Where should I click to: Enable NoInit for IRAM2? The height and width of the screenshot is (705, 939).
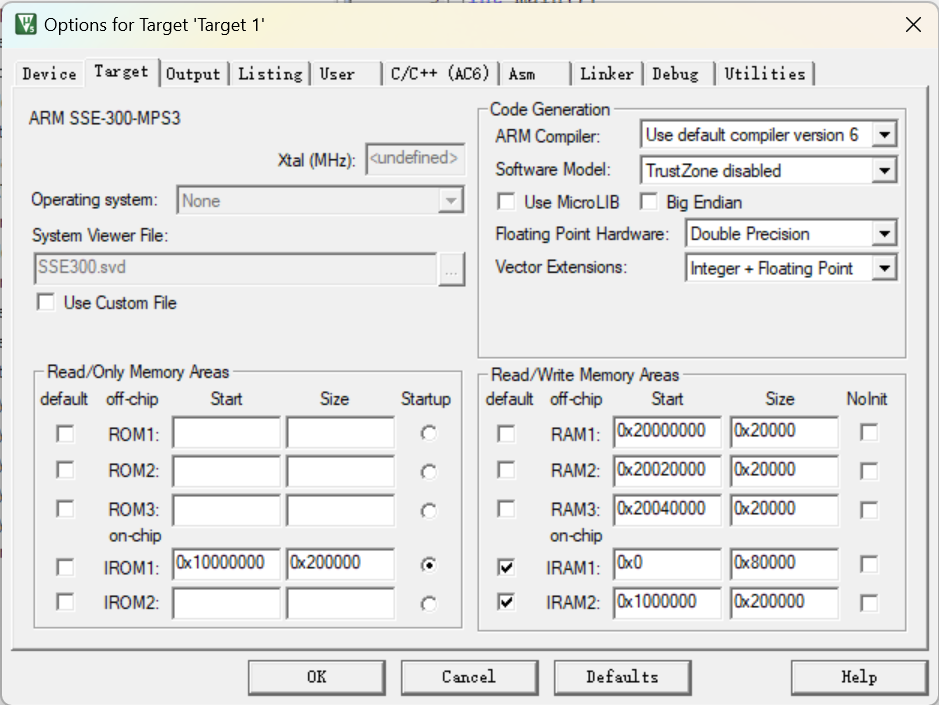(x=869, y=603)
